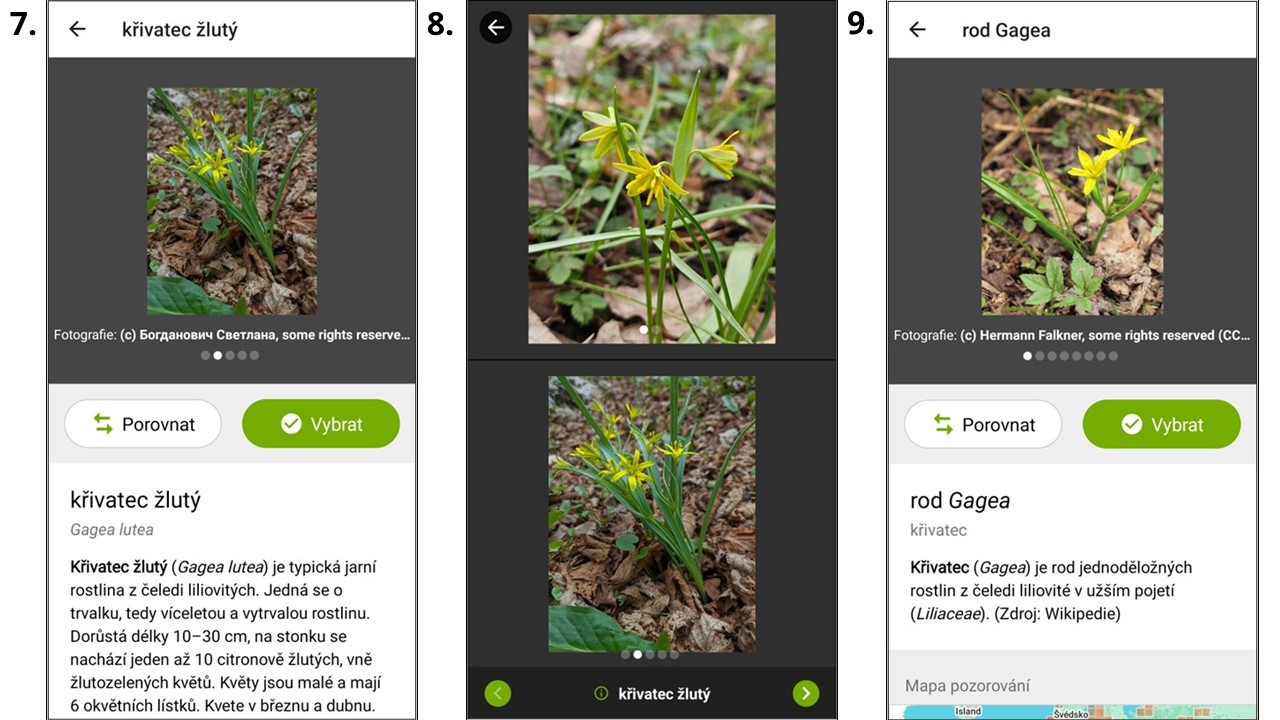This screenshot has width=1280, height=720.
Task: Click the Vybrat button on the křivatec žlutý screen
Action: click(x=321, y=424)
